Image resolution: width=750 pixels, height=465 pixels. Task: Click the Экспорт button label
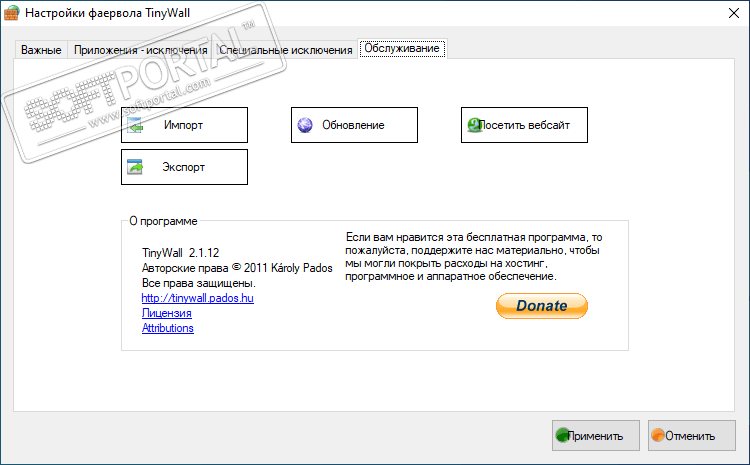click(x=183, y=167)
